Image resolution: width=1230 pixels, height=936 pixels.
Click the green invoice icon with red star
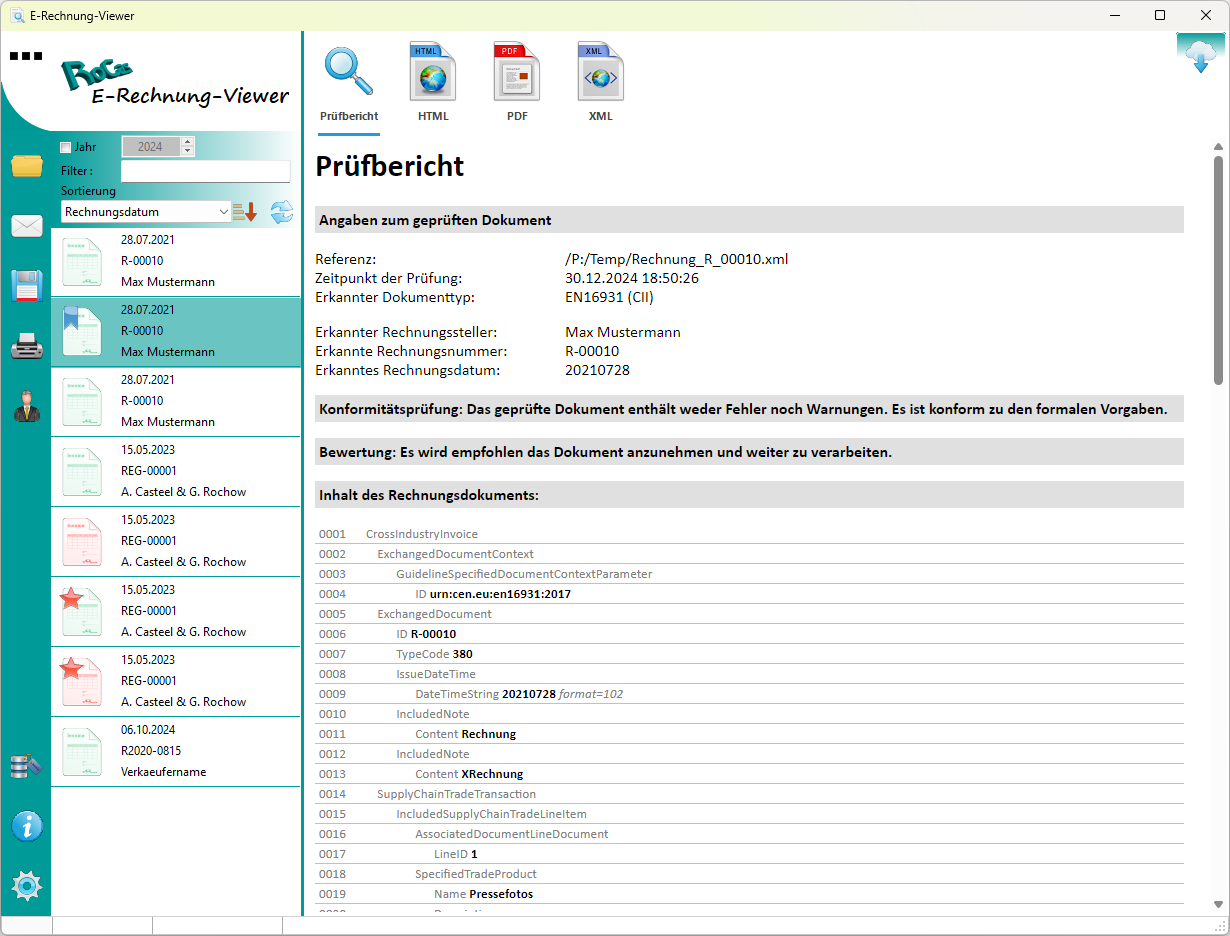point(81,612)
